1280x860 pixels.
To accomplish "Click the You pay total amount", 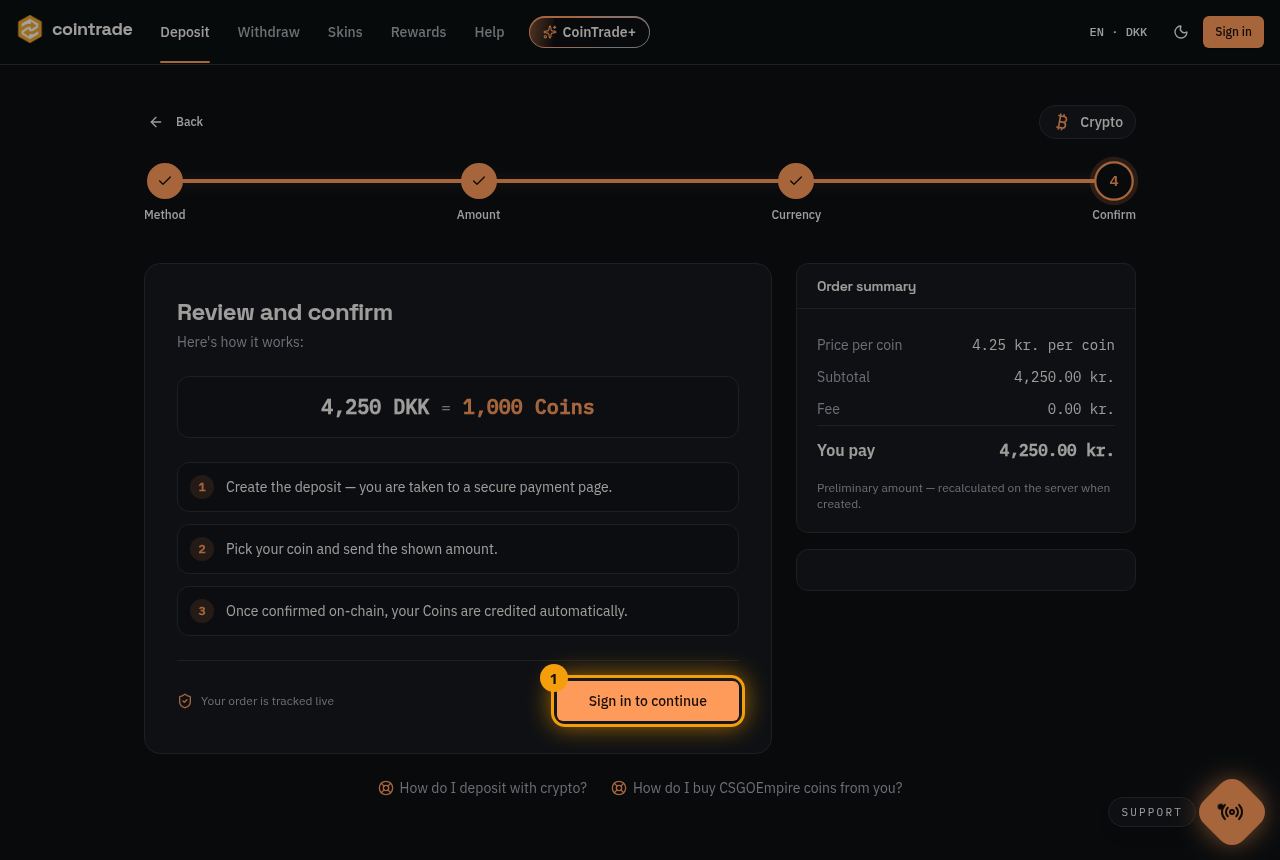I will [1057, 451].
